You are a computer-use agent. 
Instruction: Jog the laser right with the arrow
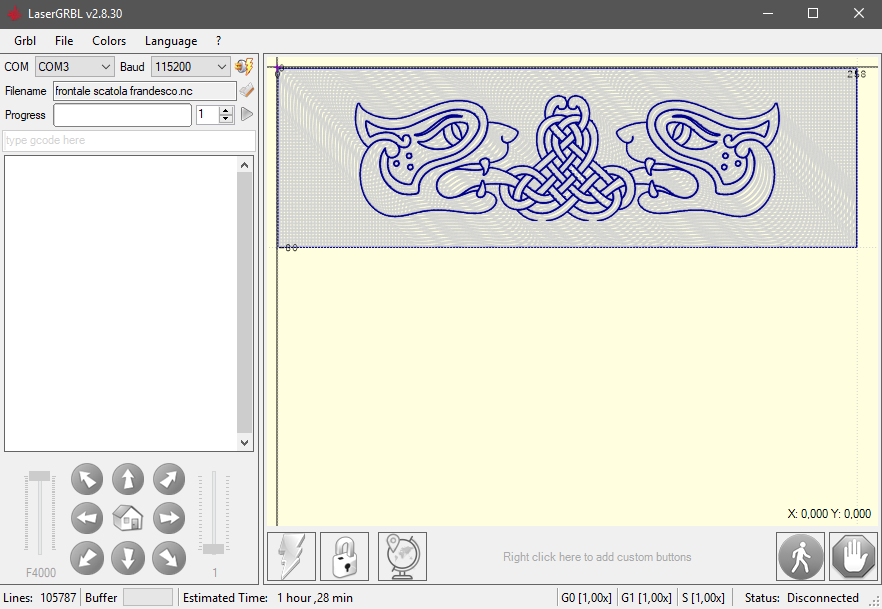(168, 518)
